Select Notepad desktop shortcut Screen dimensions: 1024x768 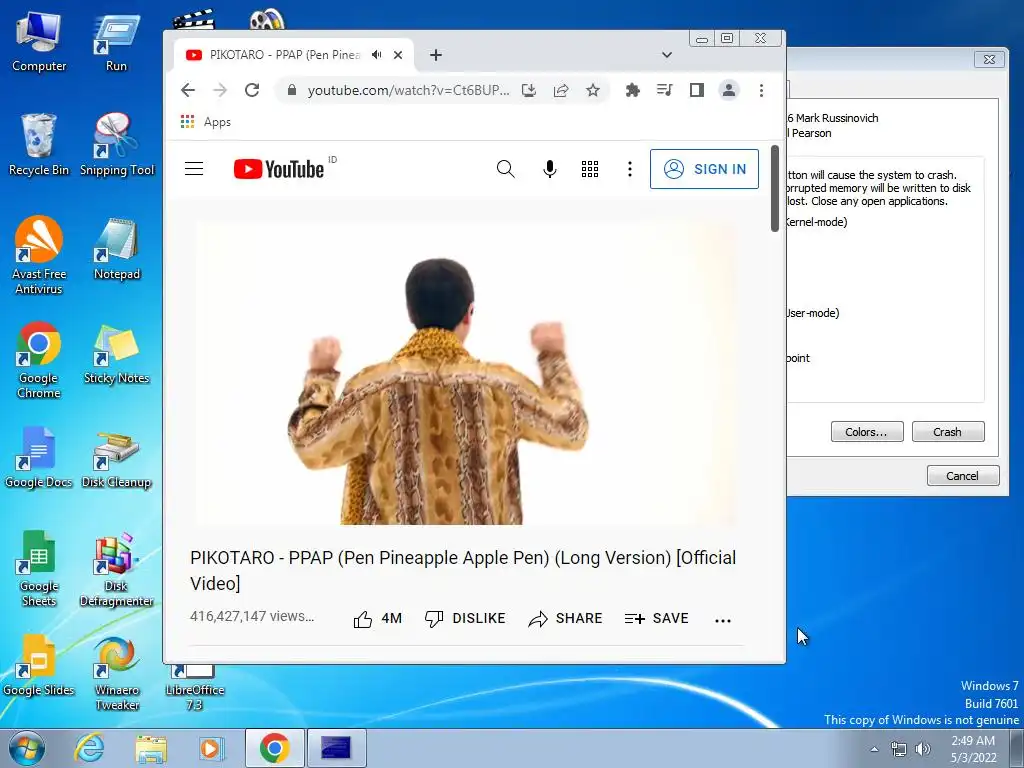(116, 249)
